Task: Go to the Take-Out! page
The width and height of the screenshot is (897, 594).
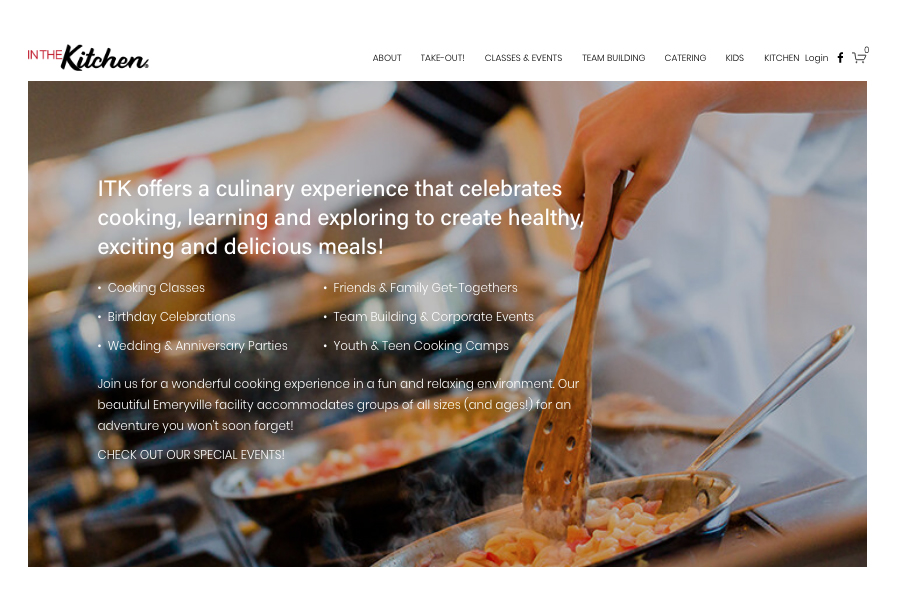Action: pos(442,58)
